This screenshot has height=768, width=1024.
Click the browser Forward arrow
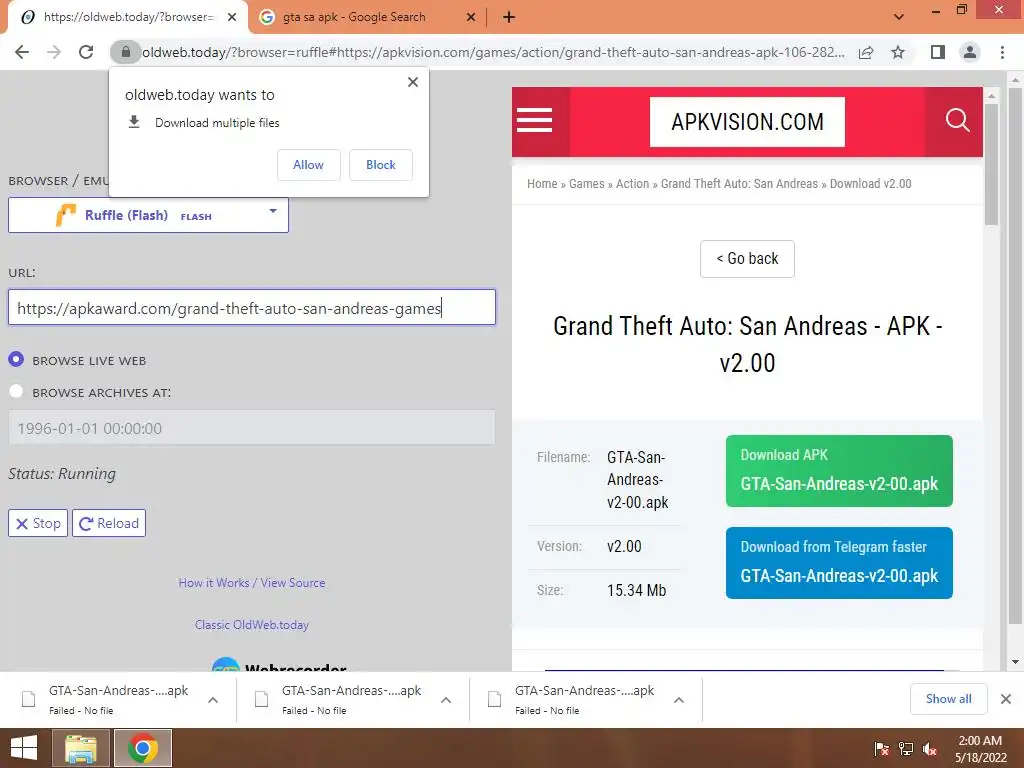(x=54, y=52)
